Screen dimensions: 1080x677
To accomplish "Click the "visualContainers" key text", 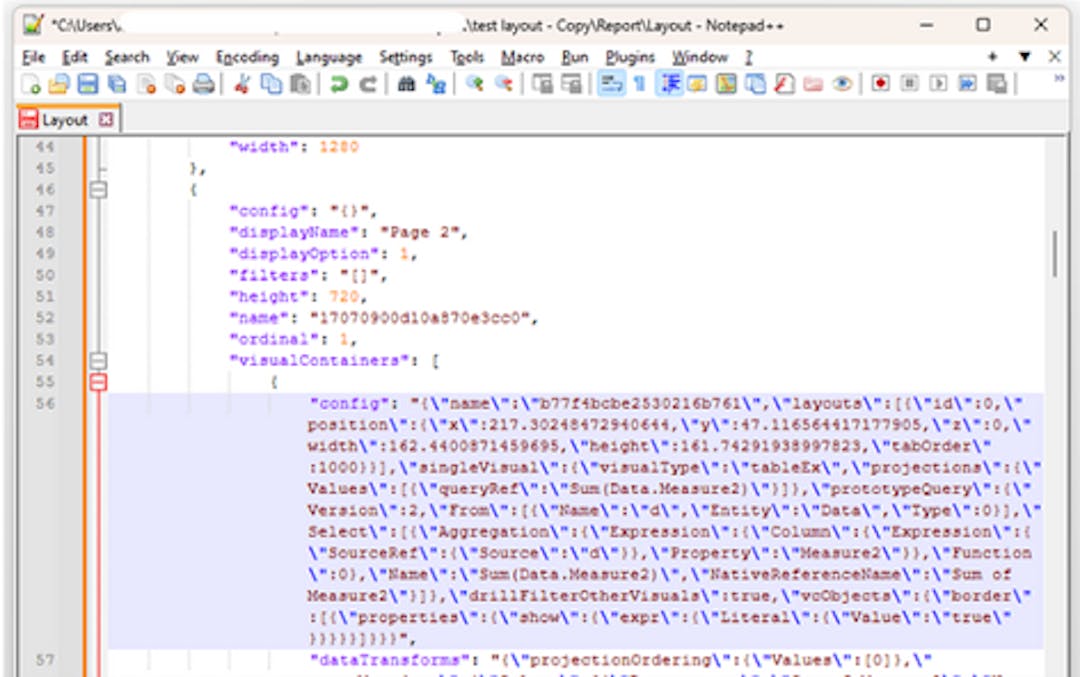I will tap(320, 360).
